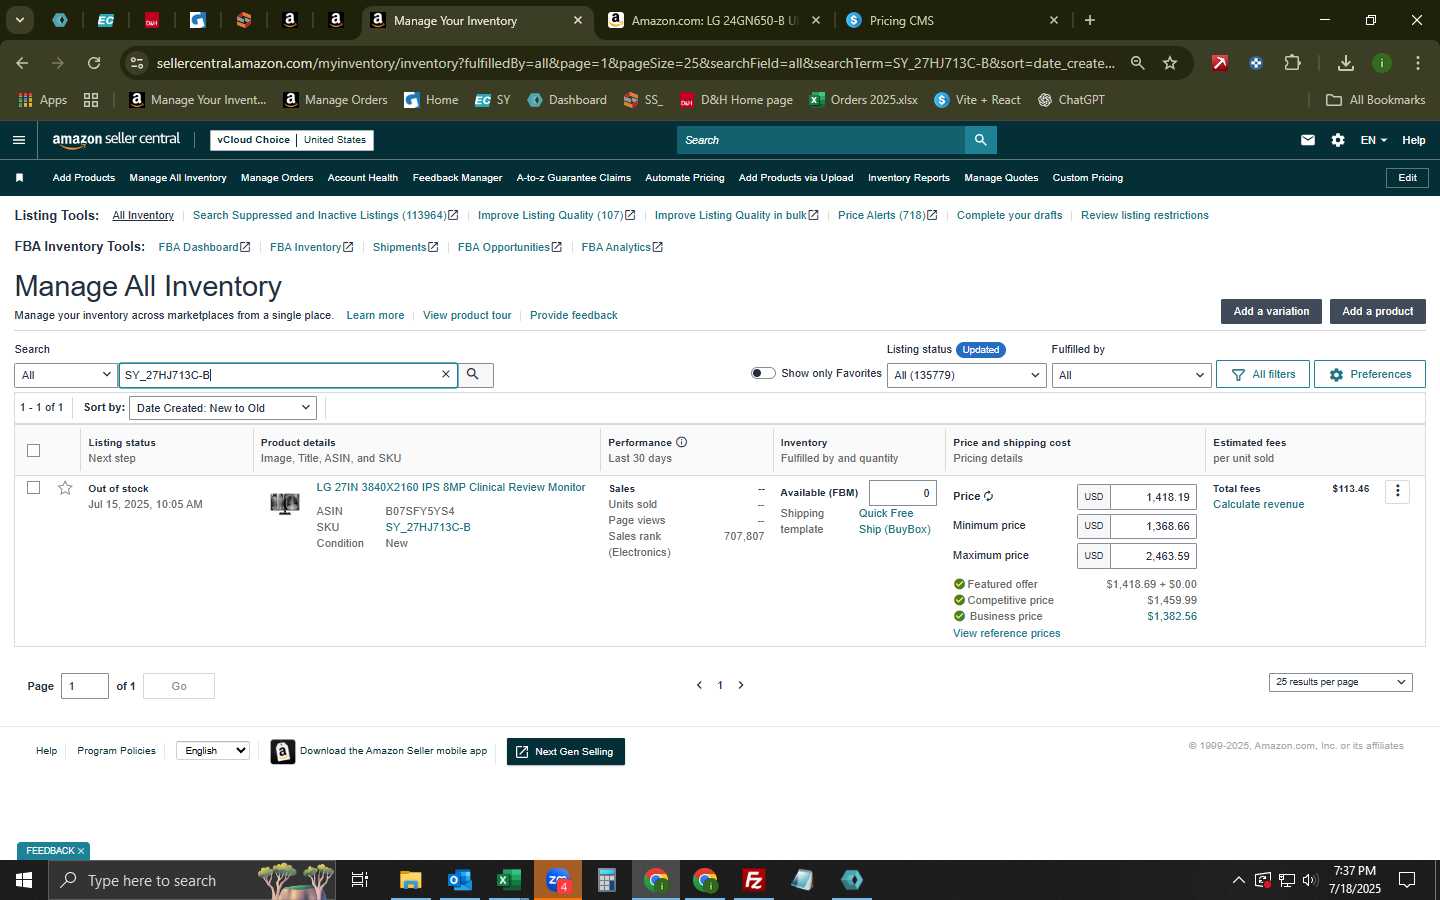Mark the listing as favorite with the star

point(65,488)
